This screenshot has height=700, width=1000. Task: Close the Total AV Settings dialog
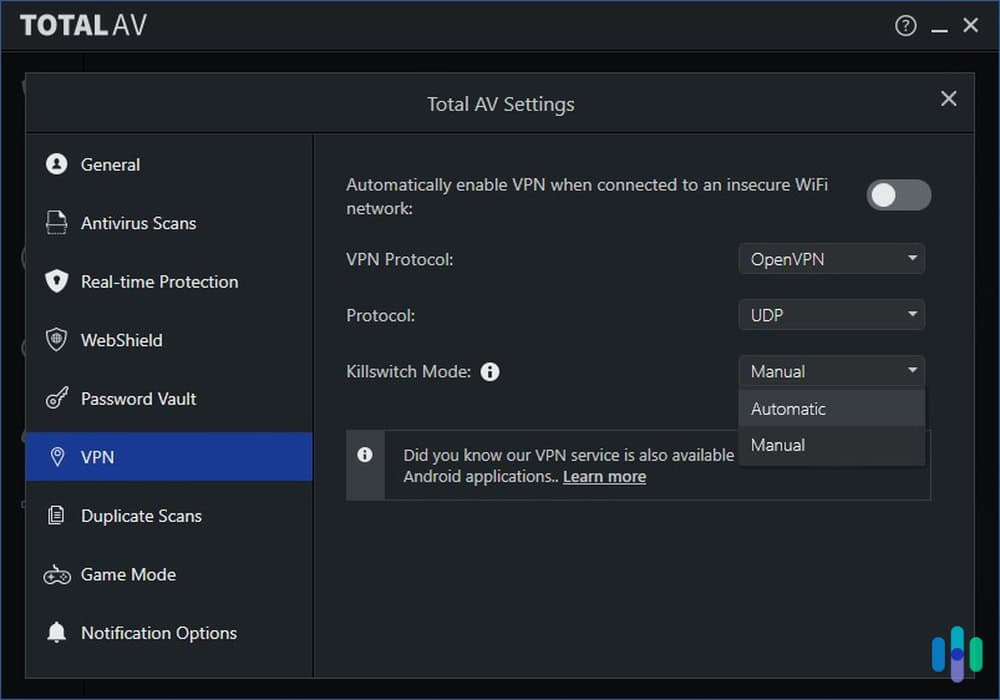click(x=948, y=98)
